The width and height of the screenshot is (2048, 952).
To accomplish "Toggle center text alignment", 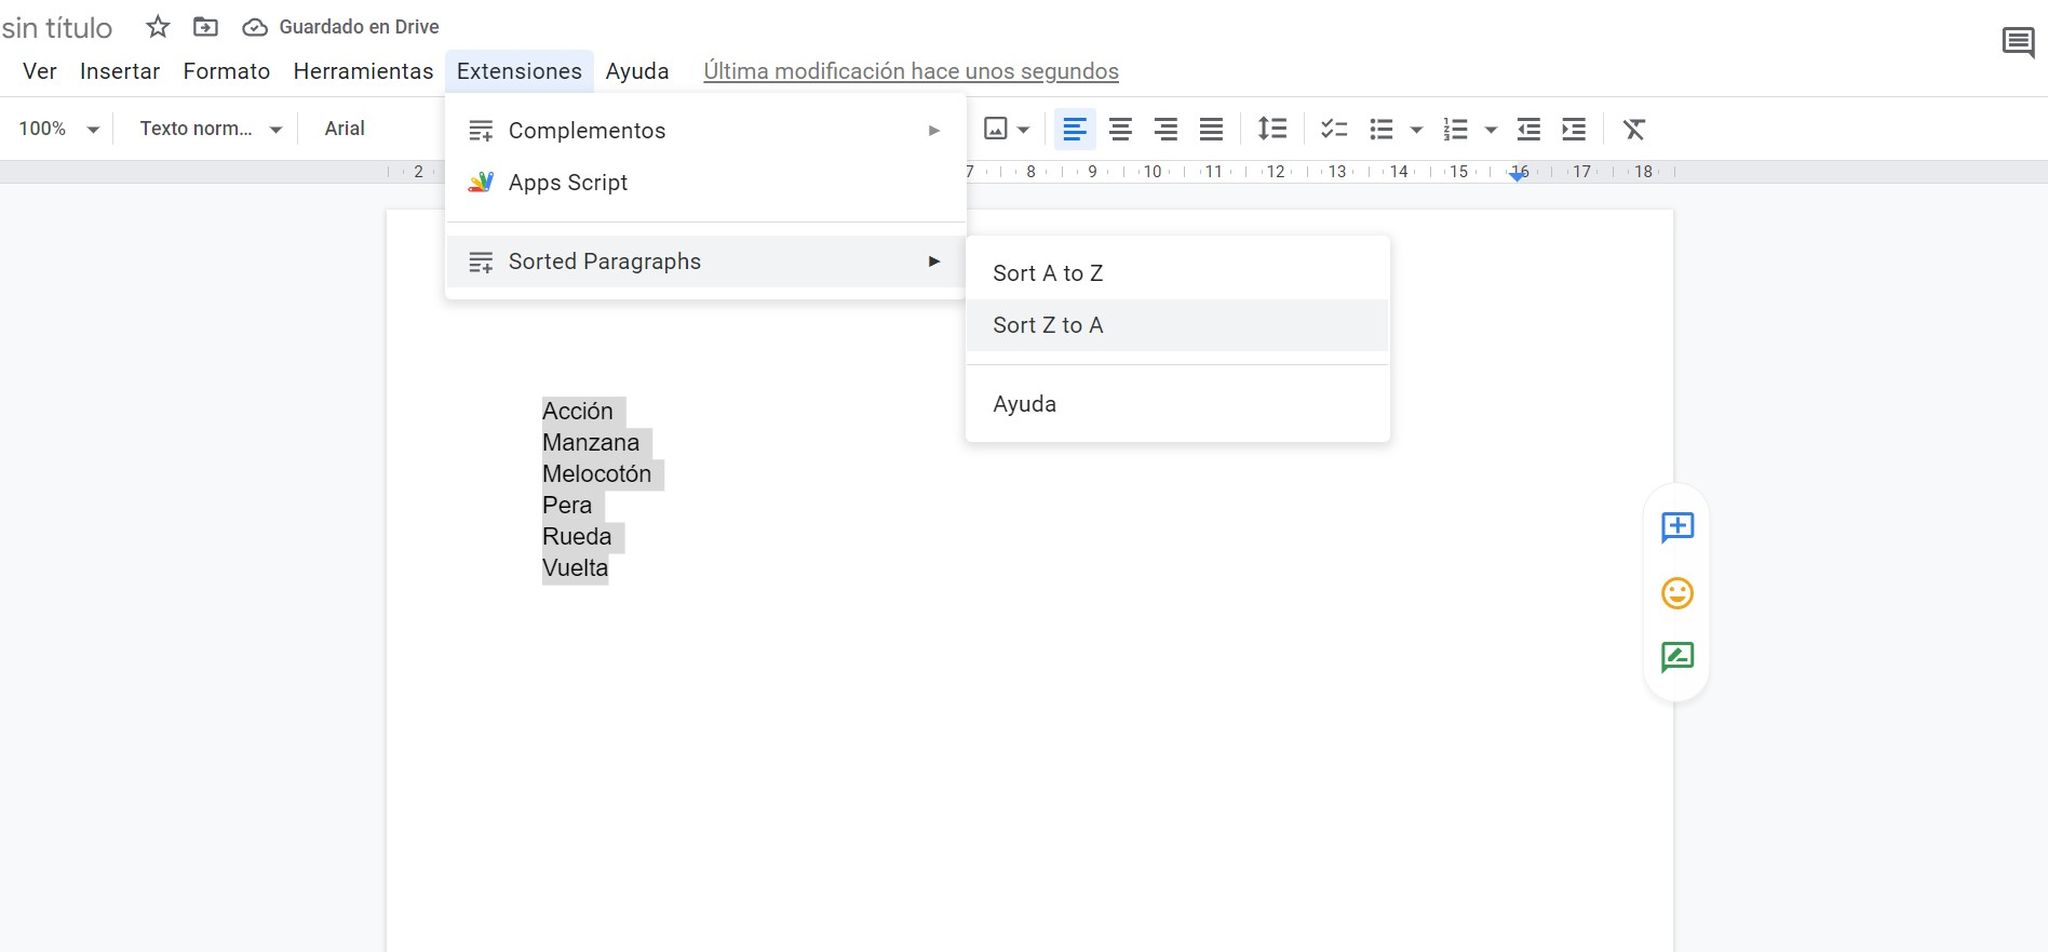I will point(1120,129).
